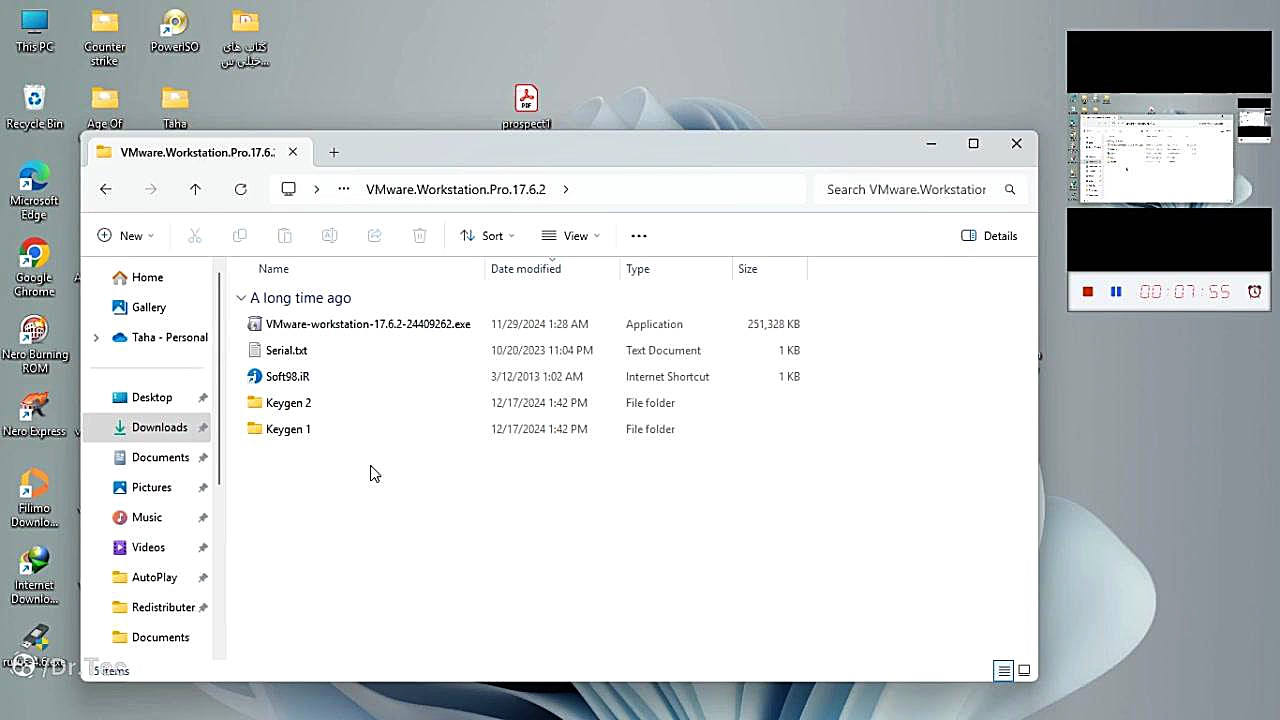Sort by Type column header
The image size is (1280, 720).
coord(638,269)
